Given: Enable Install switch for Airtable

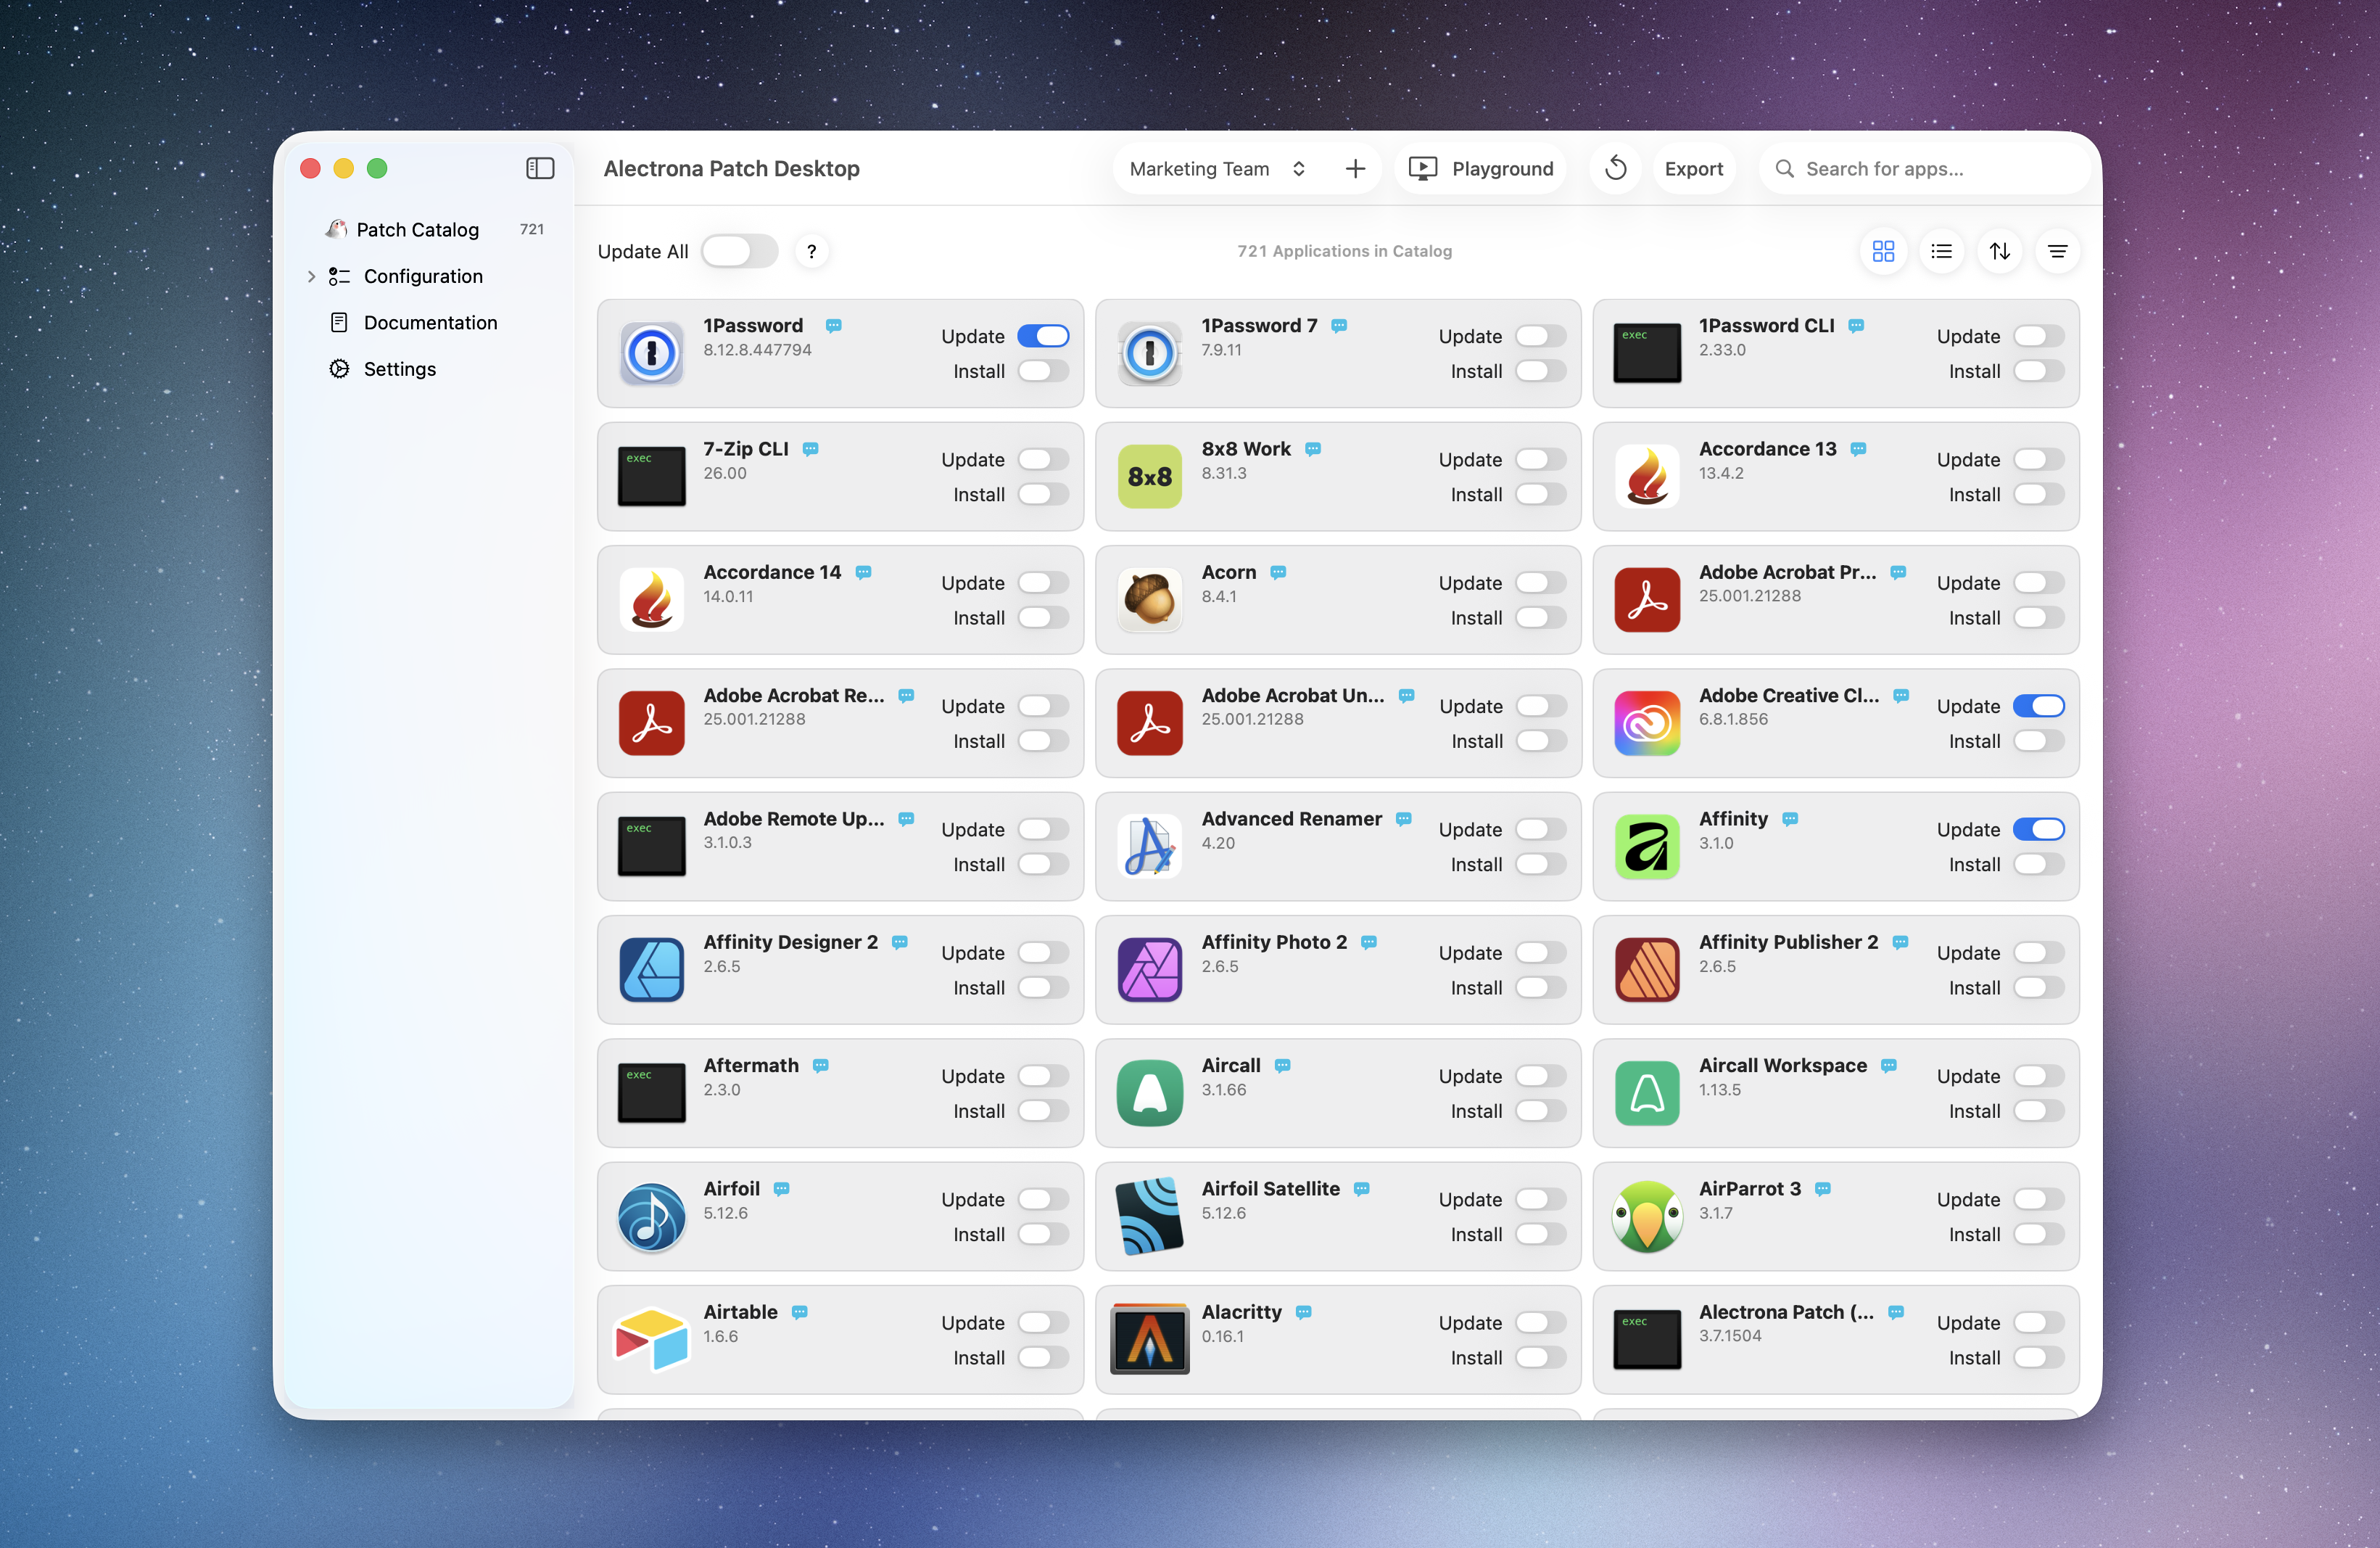Looking at the screenshot, I should [x=1043, y=1357].
